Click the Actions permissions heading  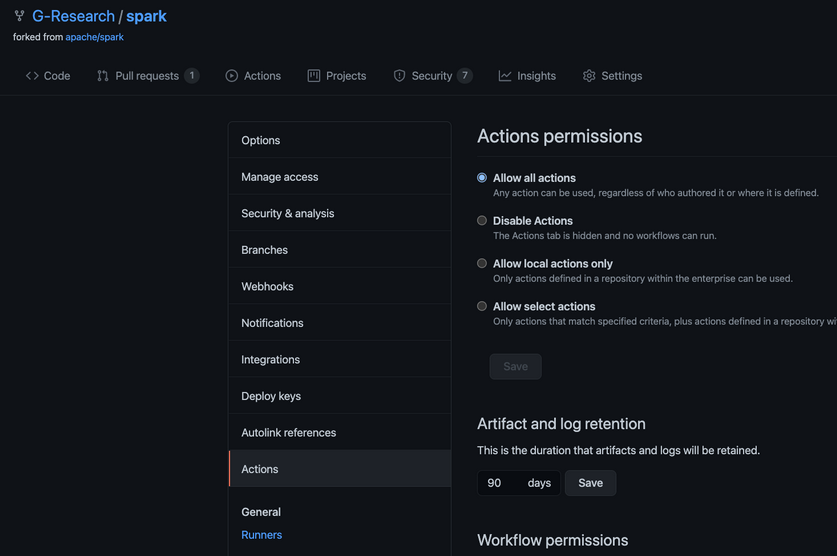559,136
